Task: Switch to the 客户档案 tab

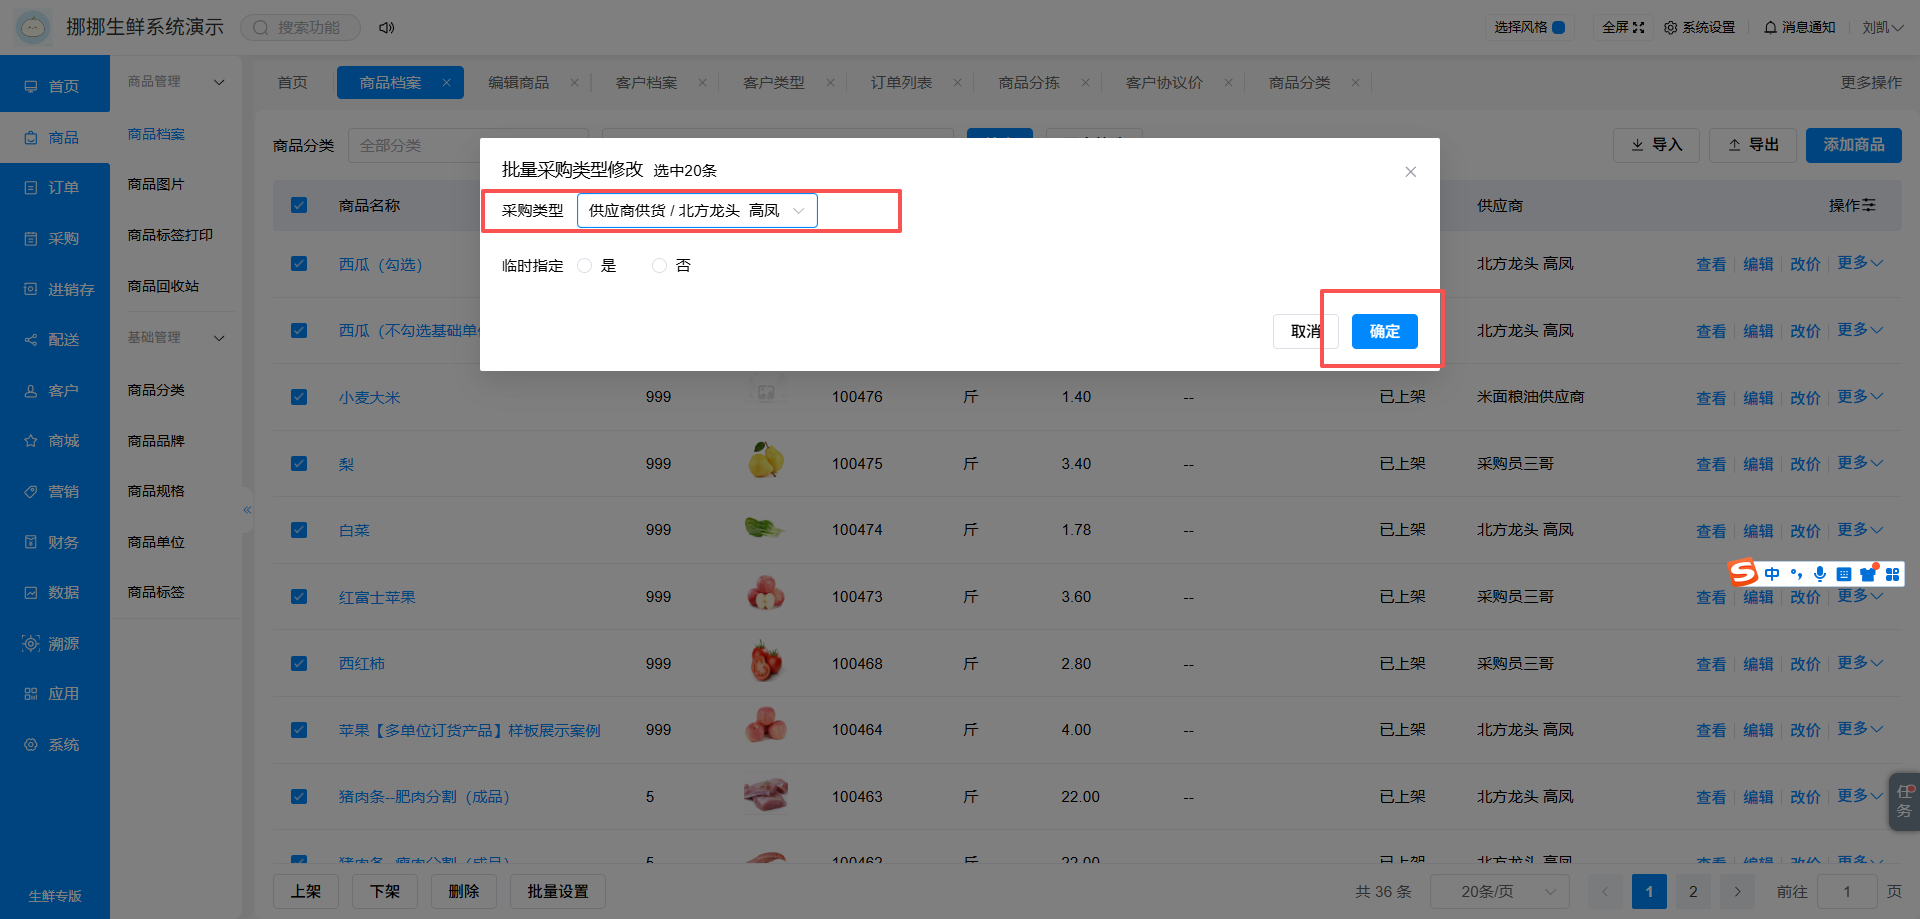Action: point(646,83)
